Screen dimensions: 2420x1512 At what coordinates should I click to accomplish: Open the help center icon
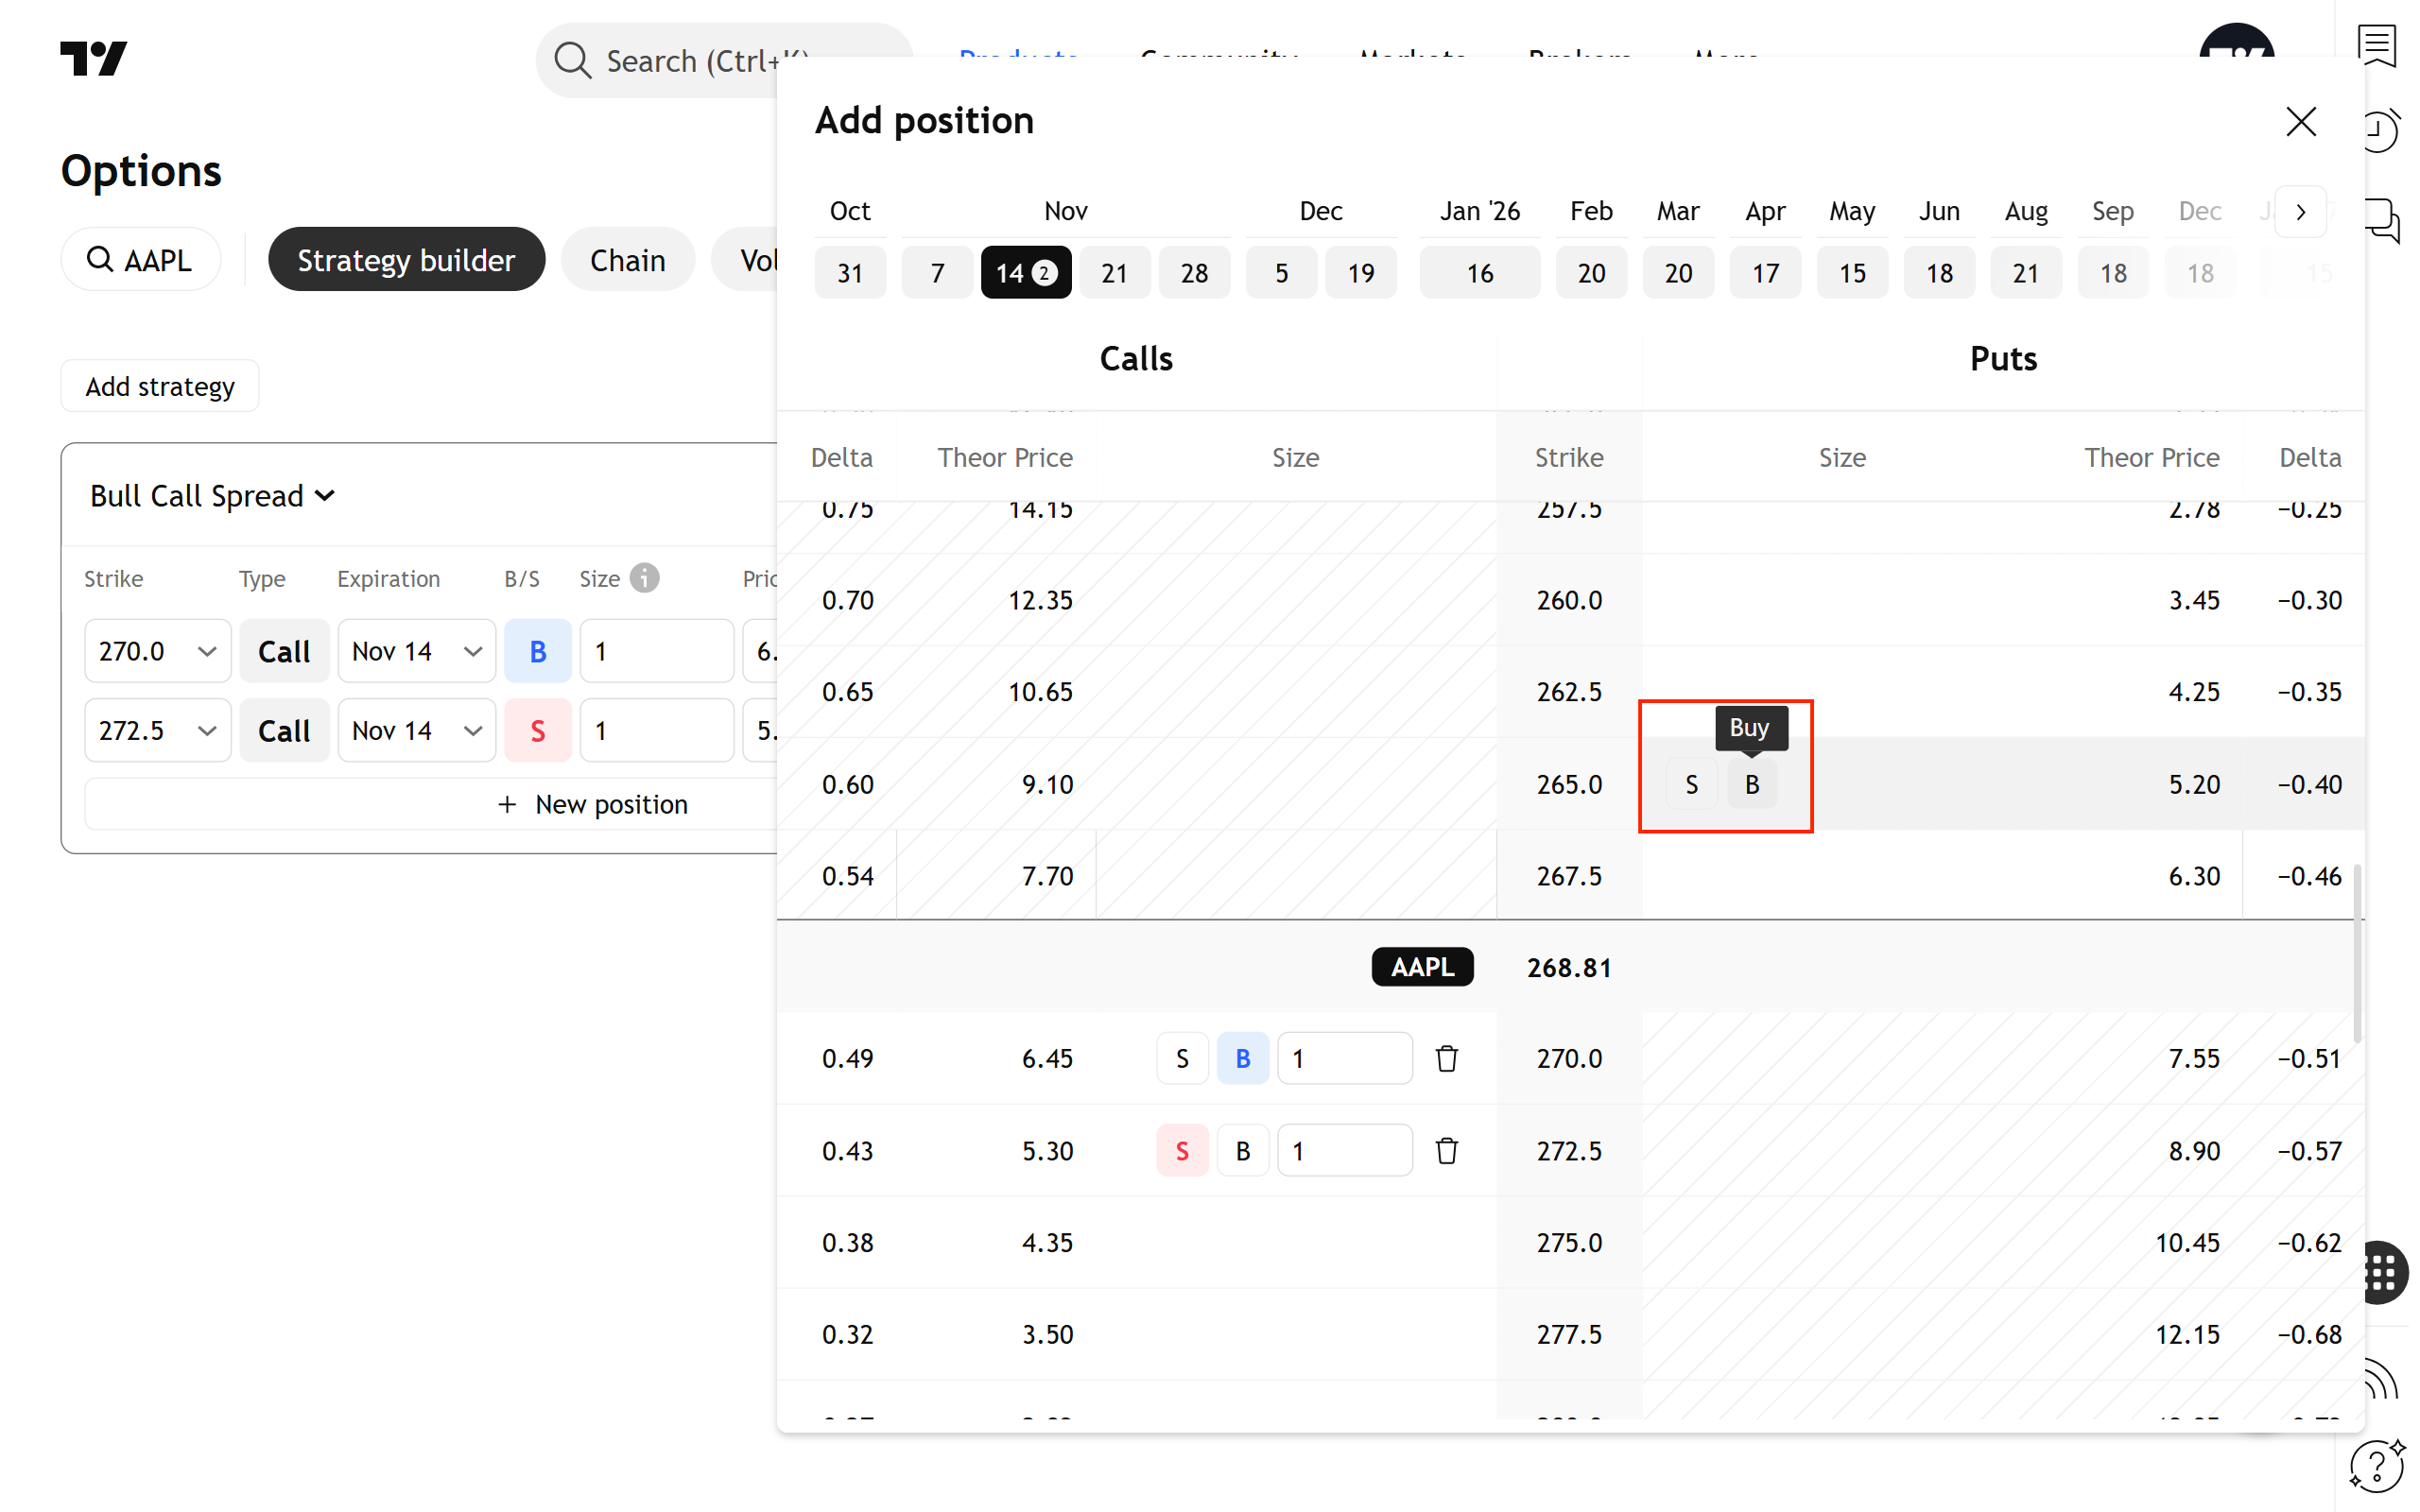click(2378, 1465)
